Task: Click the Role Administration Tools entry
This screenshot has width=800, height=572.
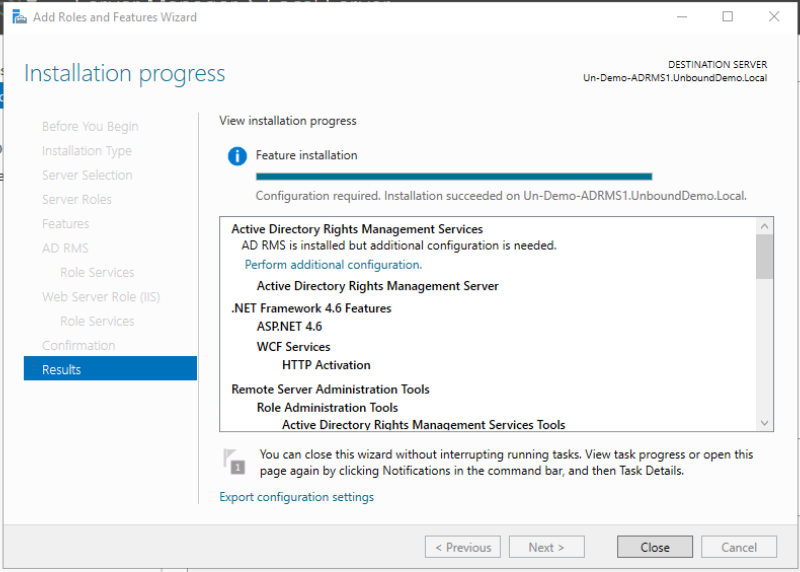Action: click(x=327, y=408)
